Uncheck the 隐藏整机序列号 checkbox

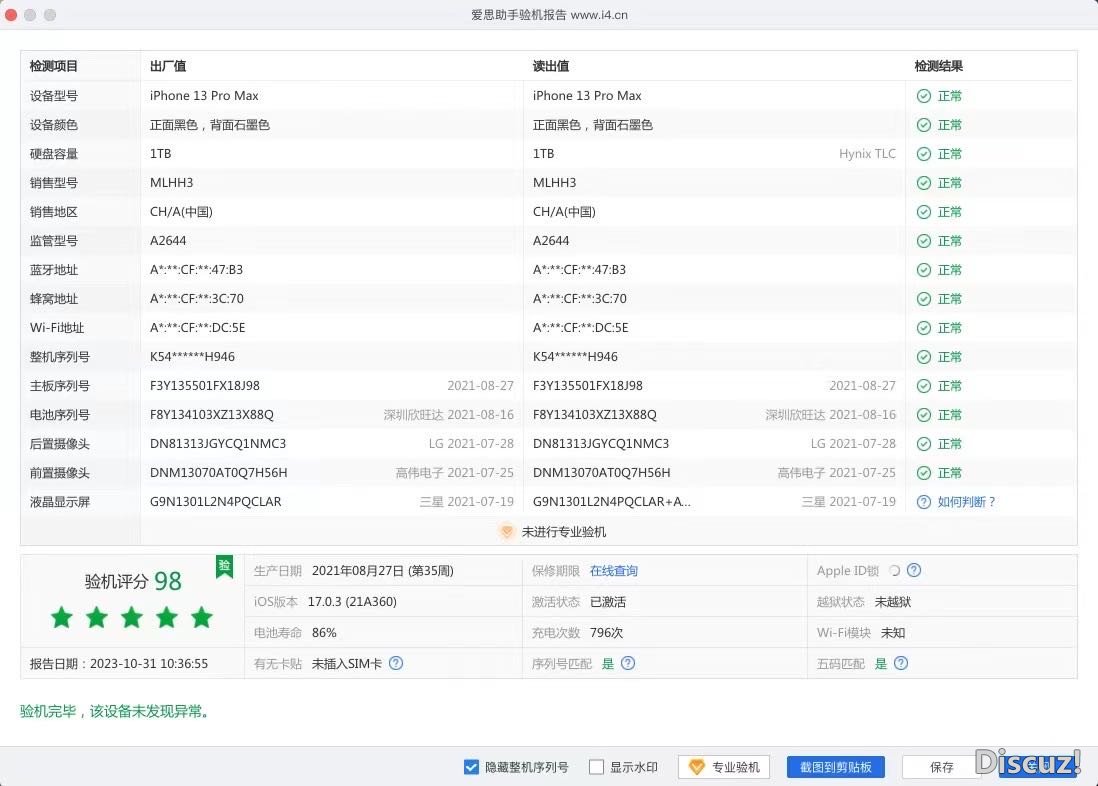(471, 767)
